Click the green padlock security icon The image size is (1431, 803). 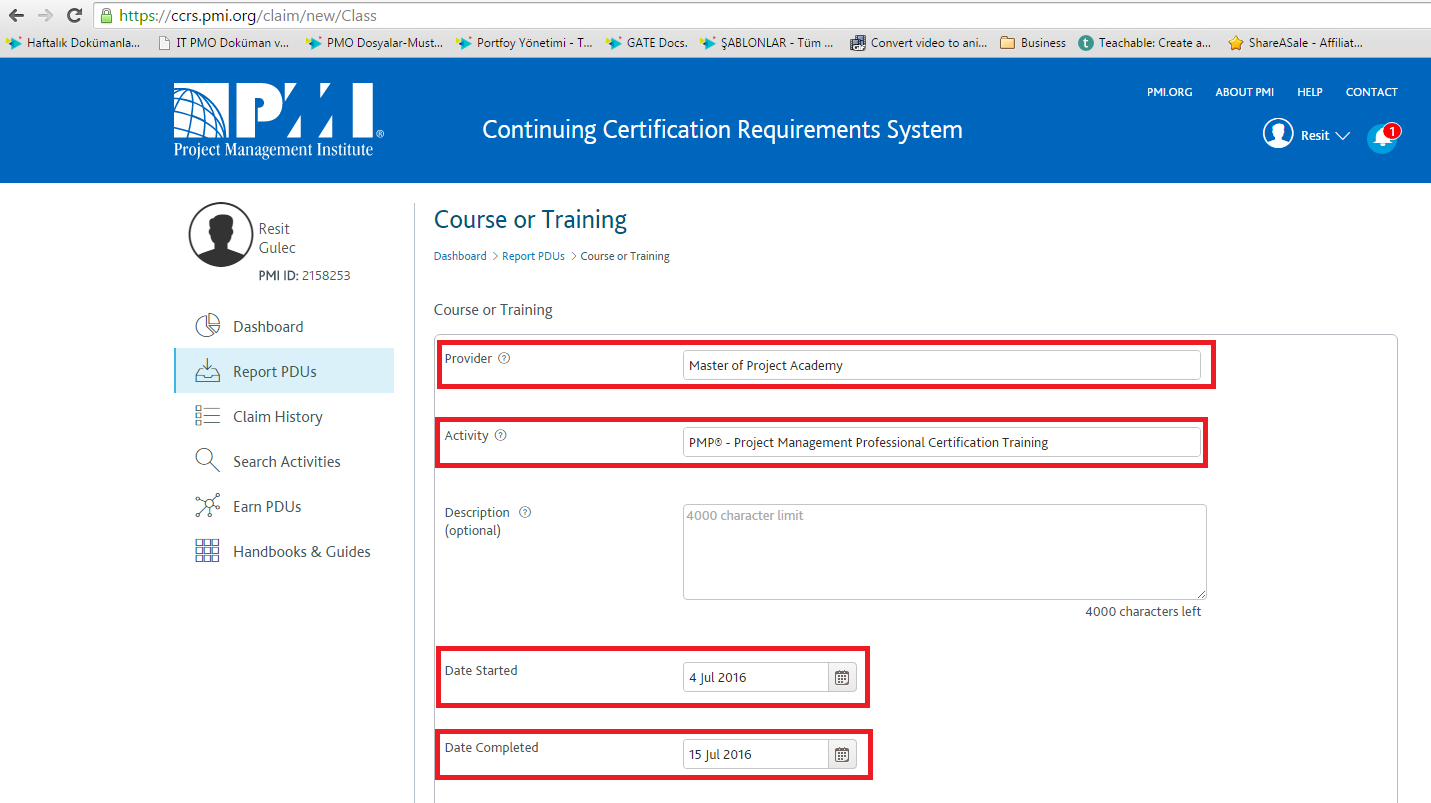tap(107, 16)
